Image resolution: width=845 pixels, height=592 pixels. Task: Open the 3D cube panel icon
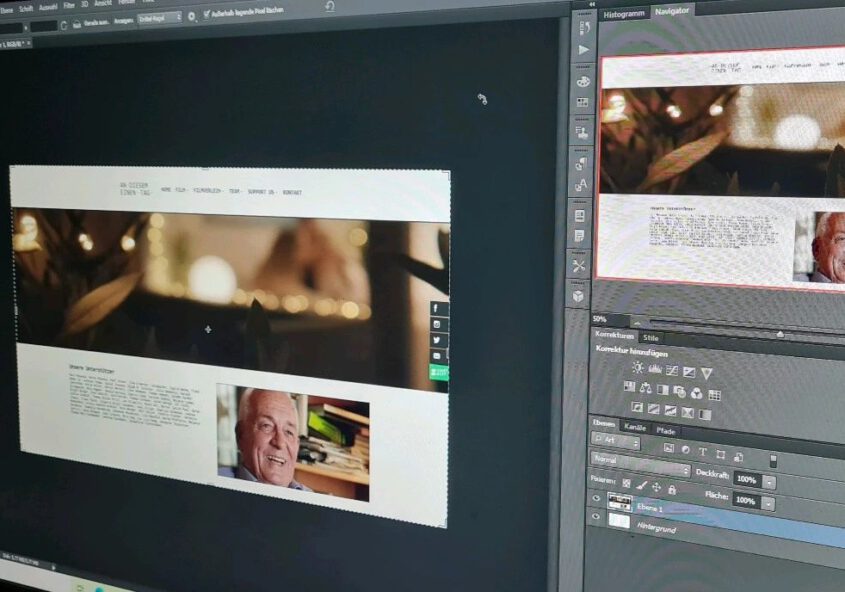[x=580, y=296]
